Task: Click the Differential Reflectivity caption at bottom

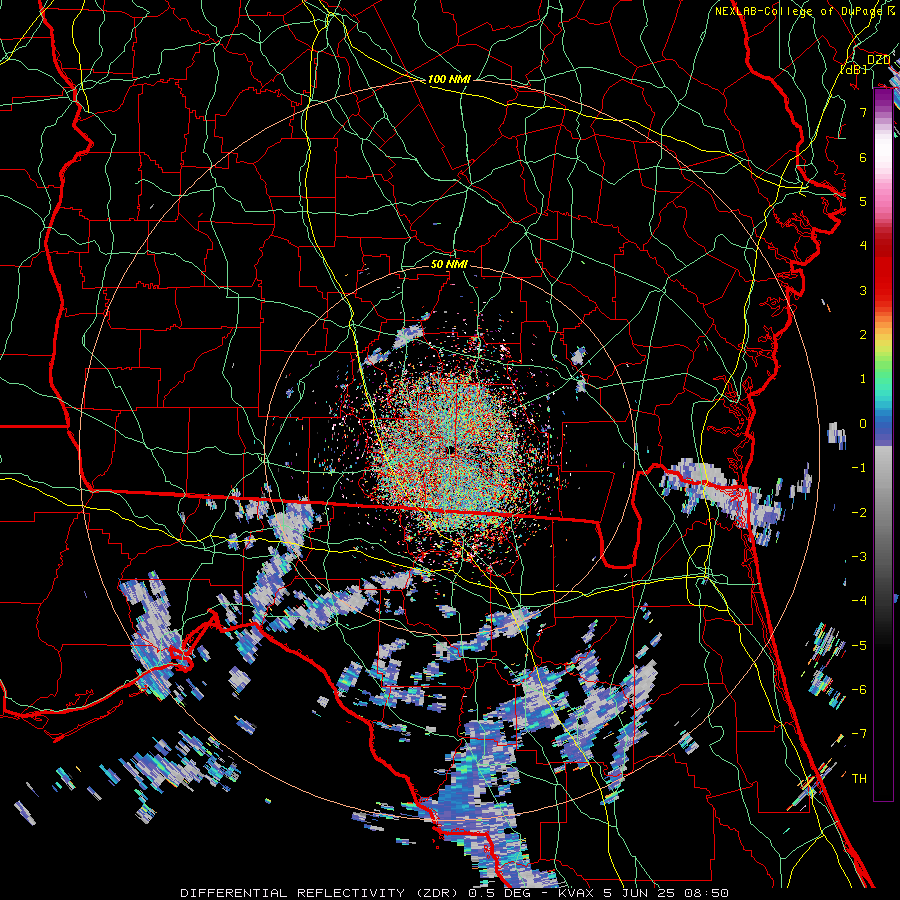Action: coord(455,893)
